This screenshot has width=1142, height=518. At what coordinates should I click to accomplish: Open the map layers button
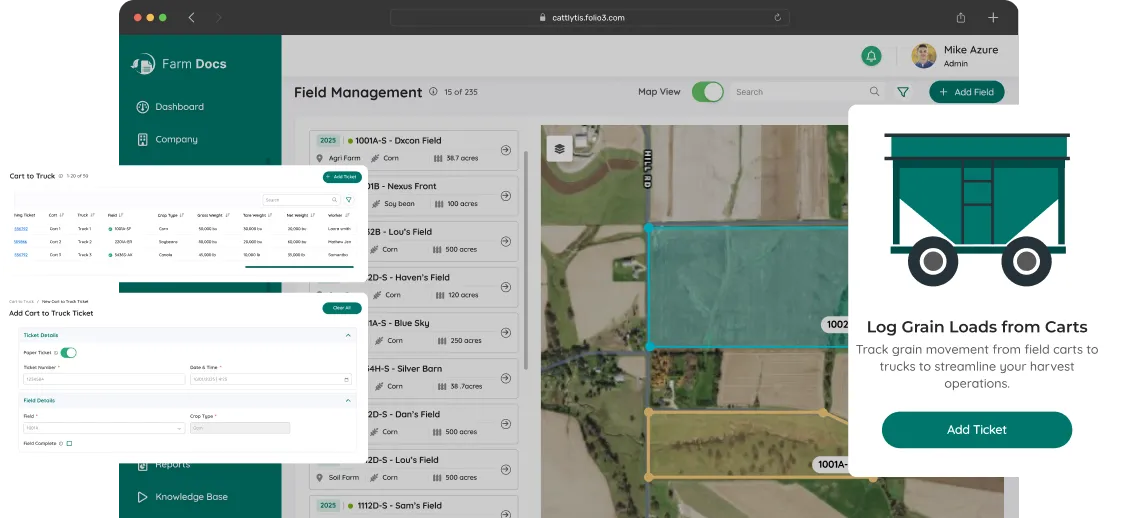point(559,148)
